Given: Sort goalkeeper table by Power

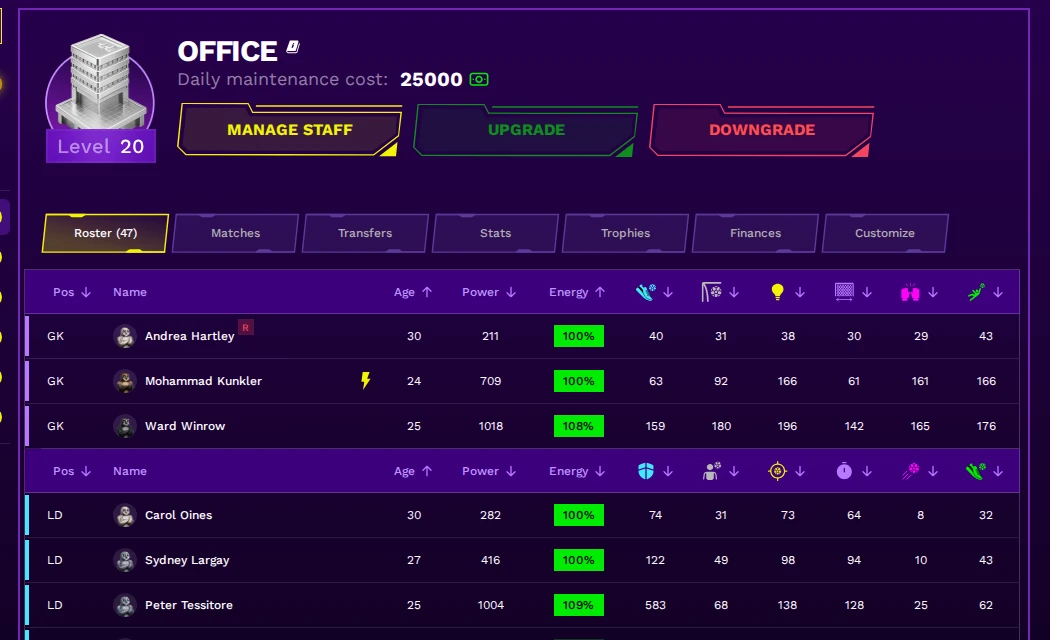Looking at the screenshot, I should 489,292.
